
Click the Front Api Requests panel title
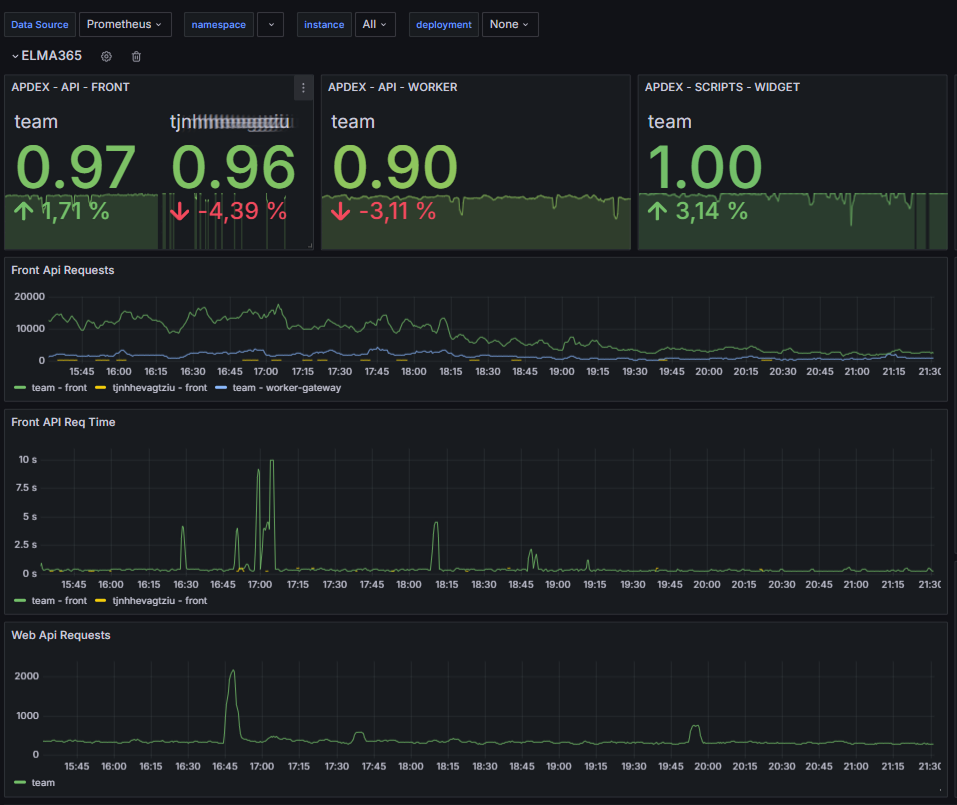click(x=62, y=270)
